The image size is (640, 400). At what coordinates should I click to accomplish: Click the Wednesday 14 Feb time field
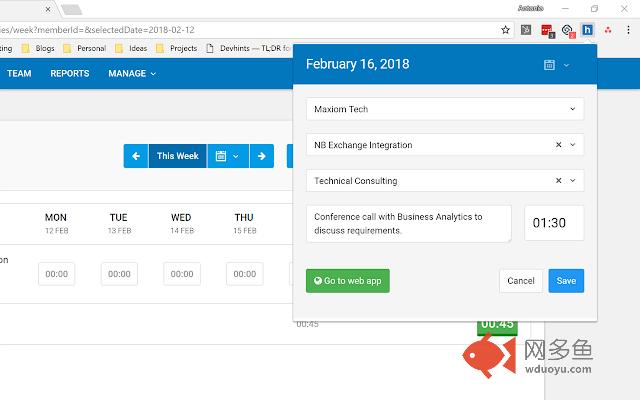[182, 274]
